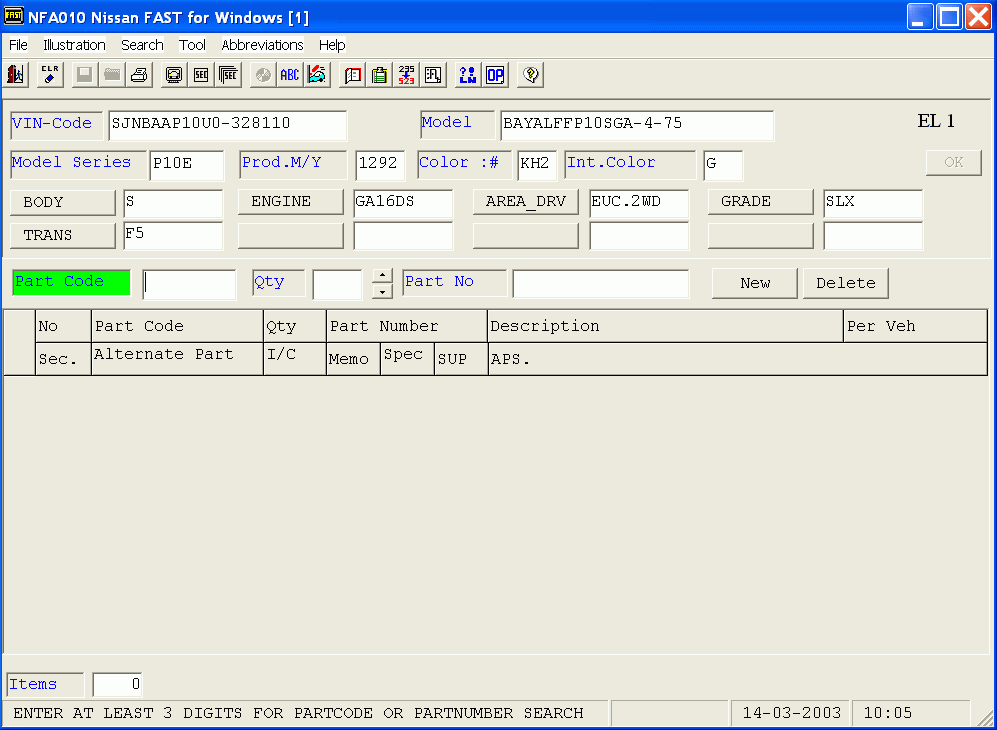
Task: Focus the VIN-Code text field
Action: coord(227,125)
